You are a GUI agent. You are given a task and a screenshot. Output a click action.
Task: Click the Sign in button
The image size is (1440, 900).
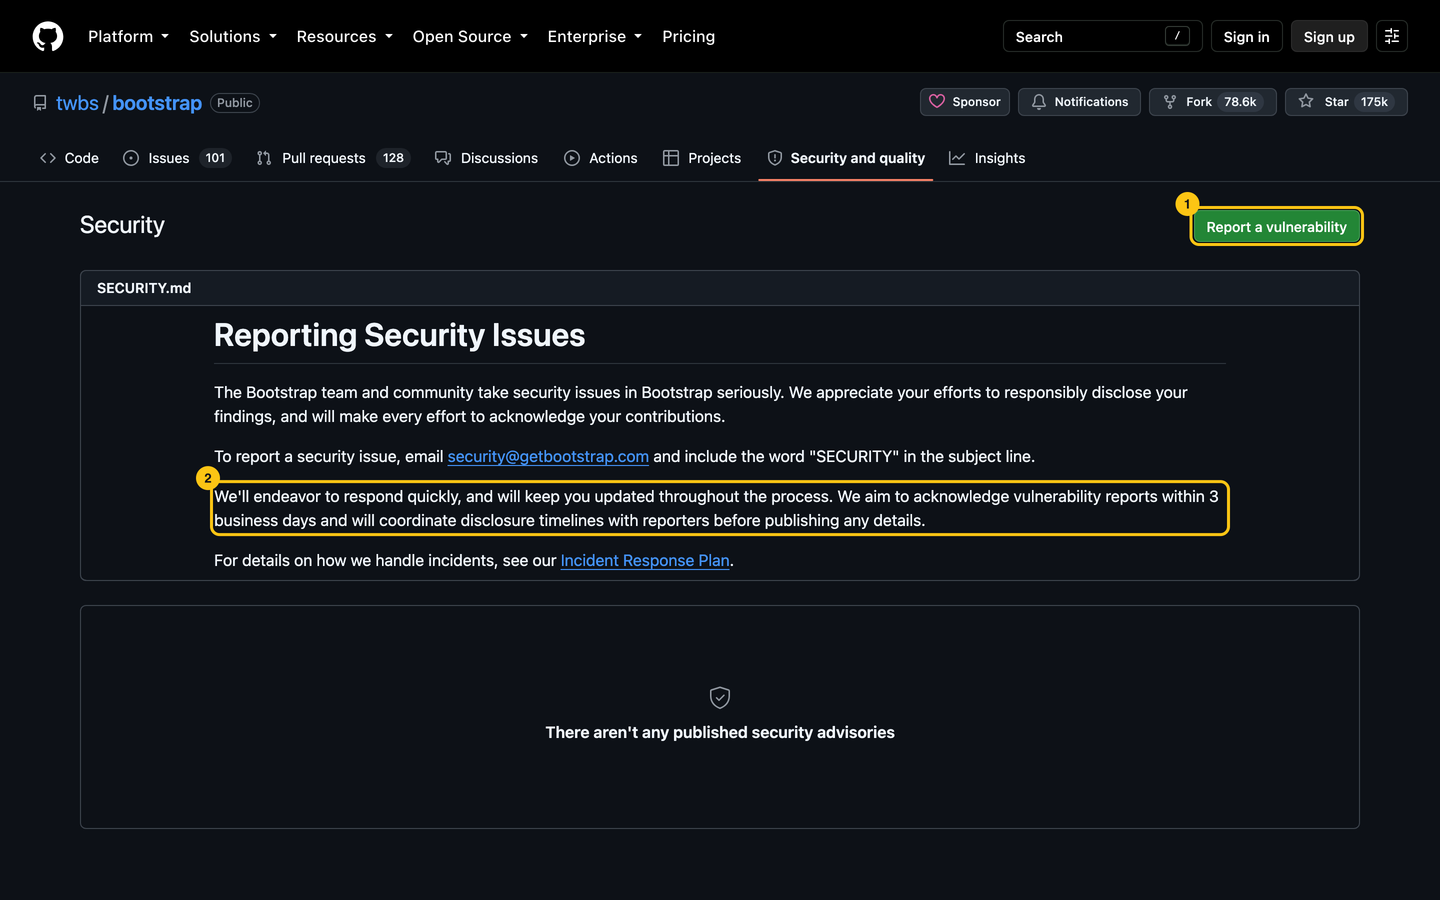(1246, 36)
